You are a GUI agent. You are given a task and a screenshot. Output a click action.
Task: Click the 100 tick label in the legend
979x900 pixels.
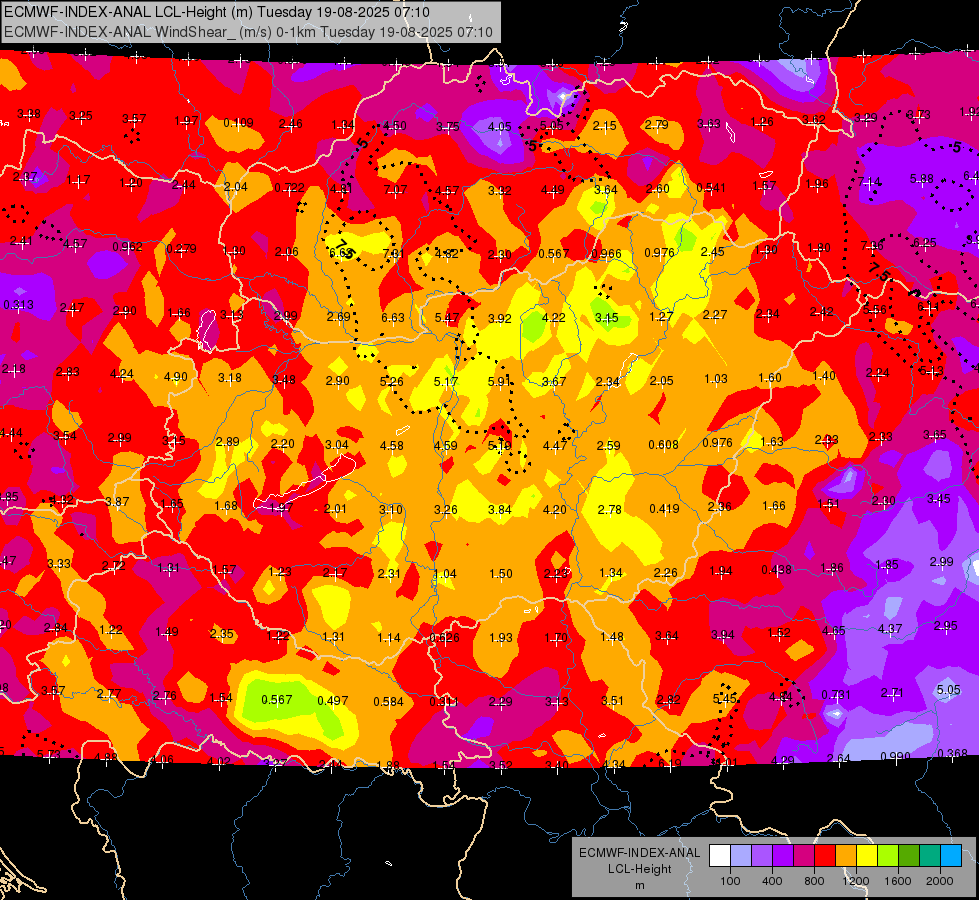(x=730, y=881)
